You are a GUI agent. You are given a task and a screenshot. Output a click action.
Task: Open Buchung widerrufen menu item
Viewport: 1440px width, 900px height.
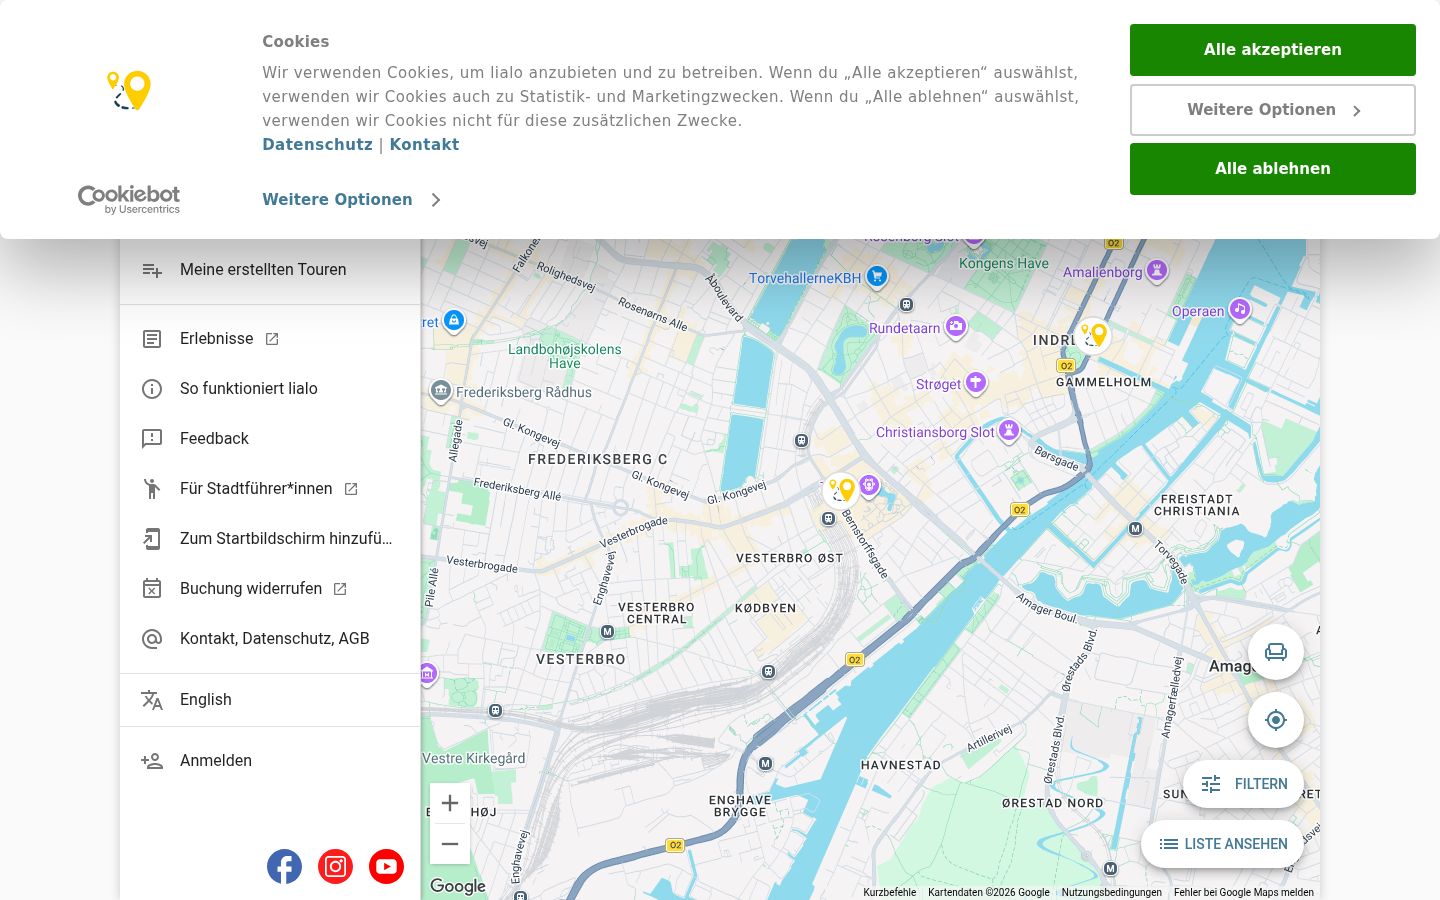[x=270, y=589]
